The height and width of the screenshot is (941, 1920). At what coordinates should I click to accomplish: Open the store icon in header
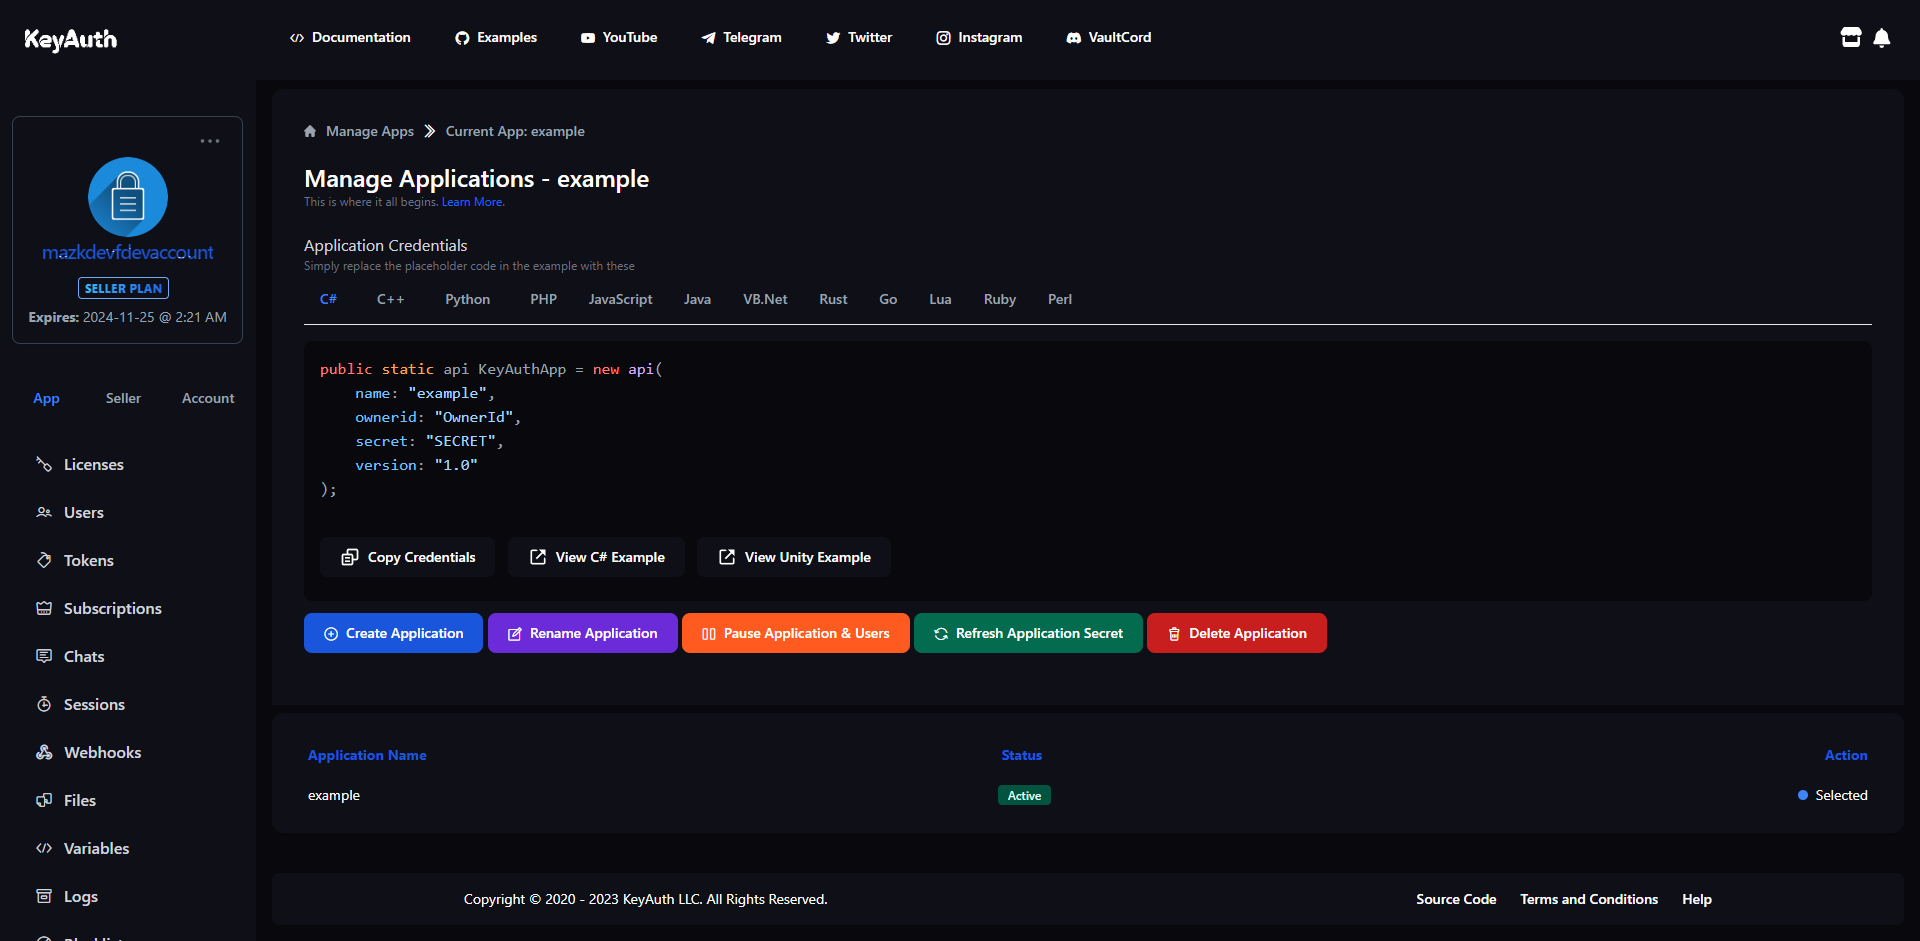1850,38
